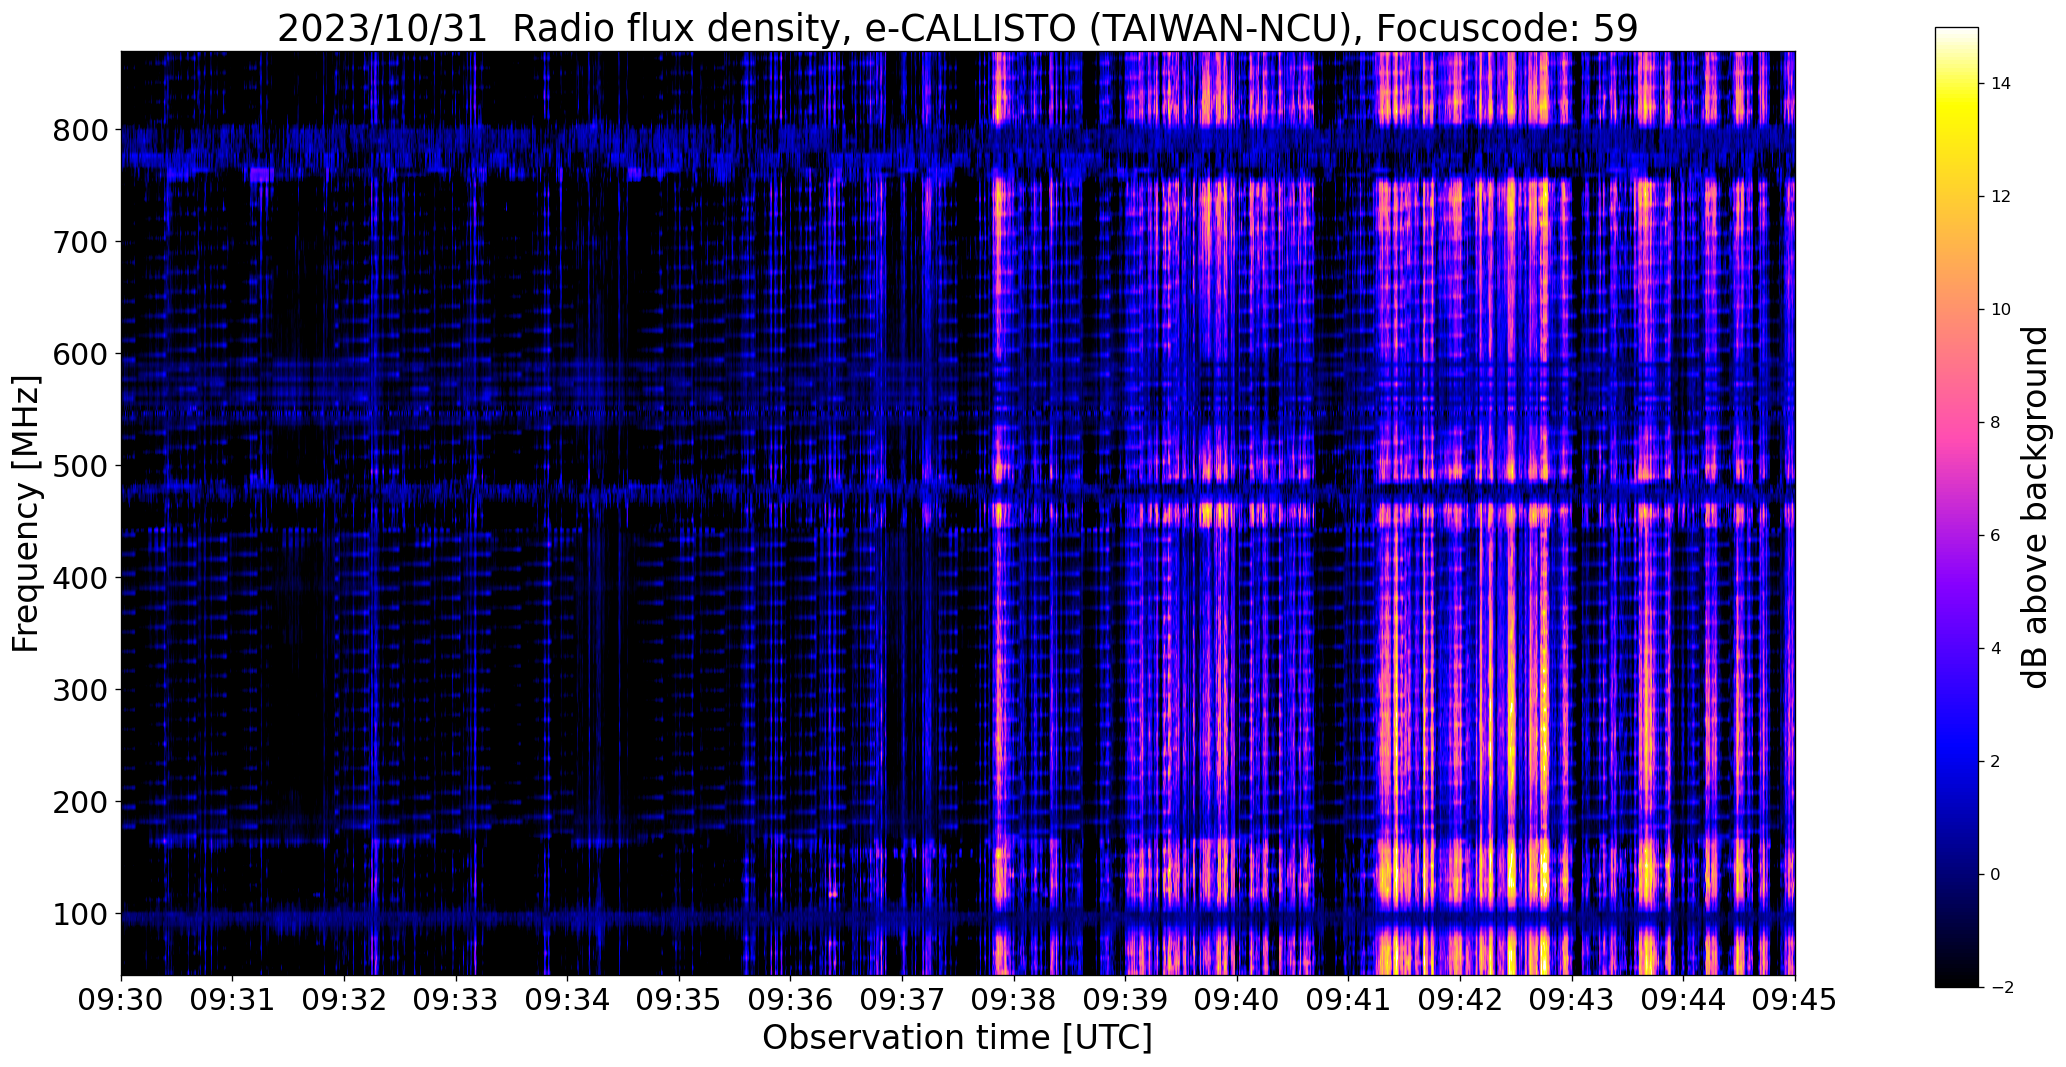Viewport: 2066px width, 1067px height.
Task: Click the 09:31 time tick label
Action: pos(233,1000)
